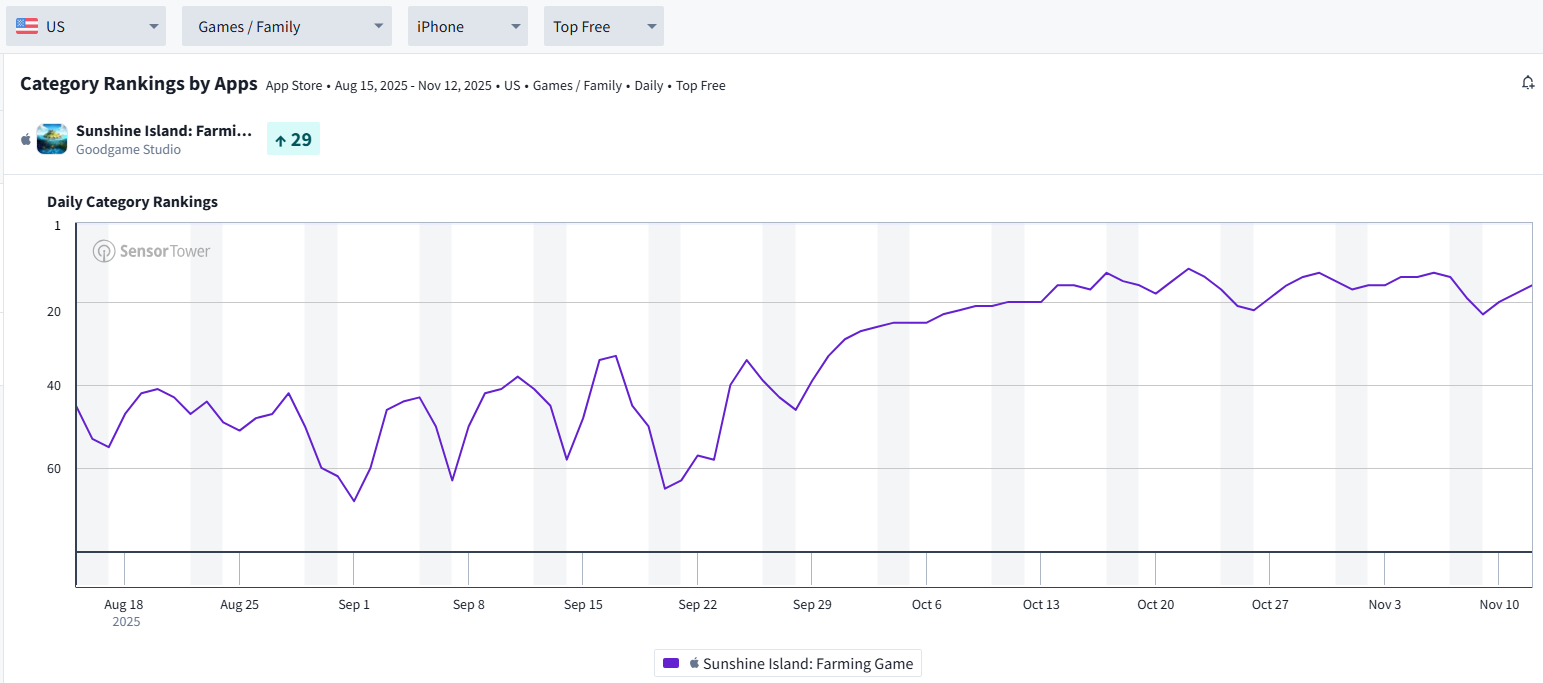Select the Sep 29 date on the x-axis

click(x=811, y=604)
